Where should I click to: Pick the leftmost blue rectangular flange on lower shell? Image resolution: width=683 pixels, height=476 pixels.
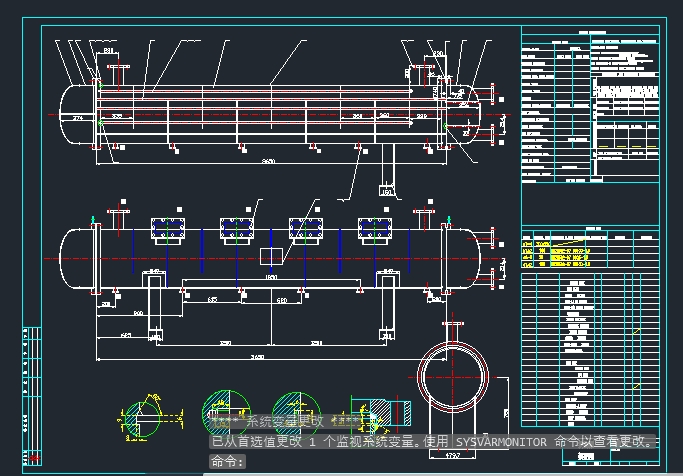168,228
